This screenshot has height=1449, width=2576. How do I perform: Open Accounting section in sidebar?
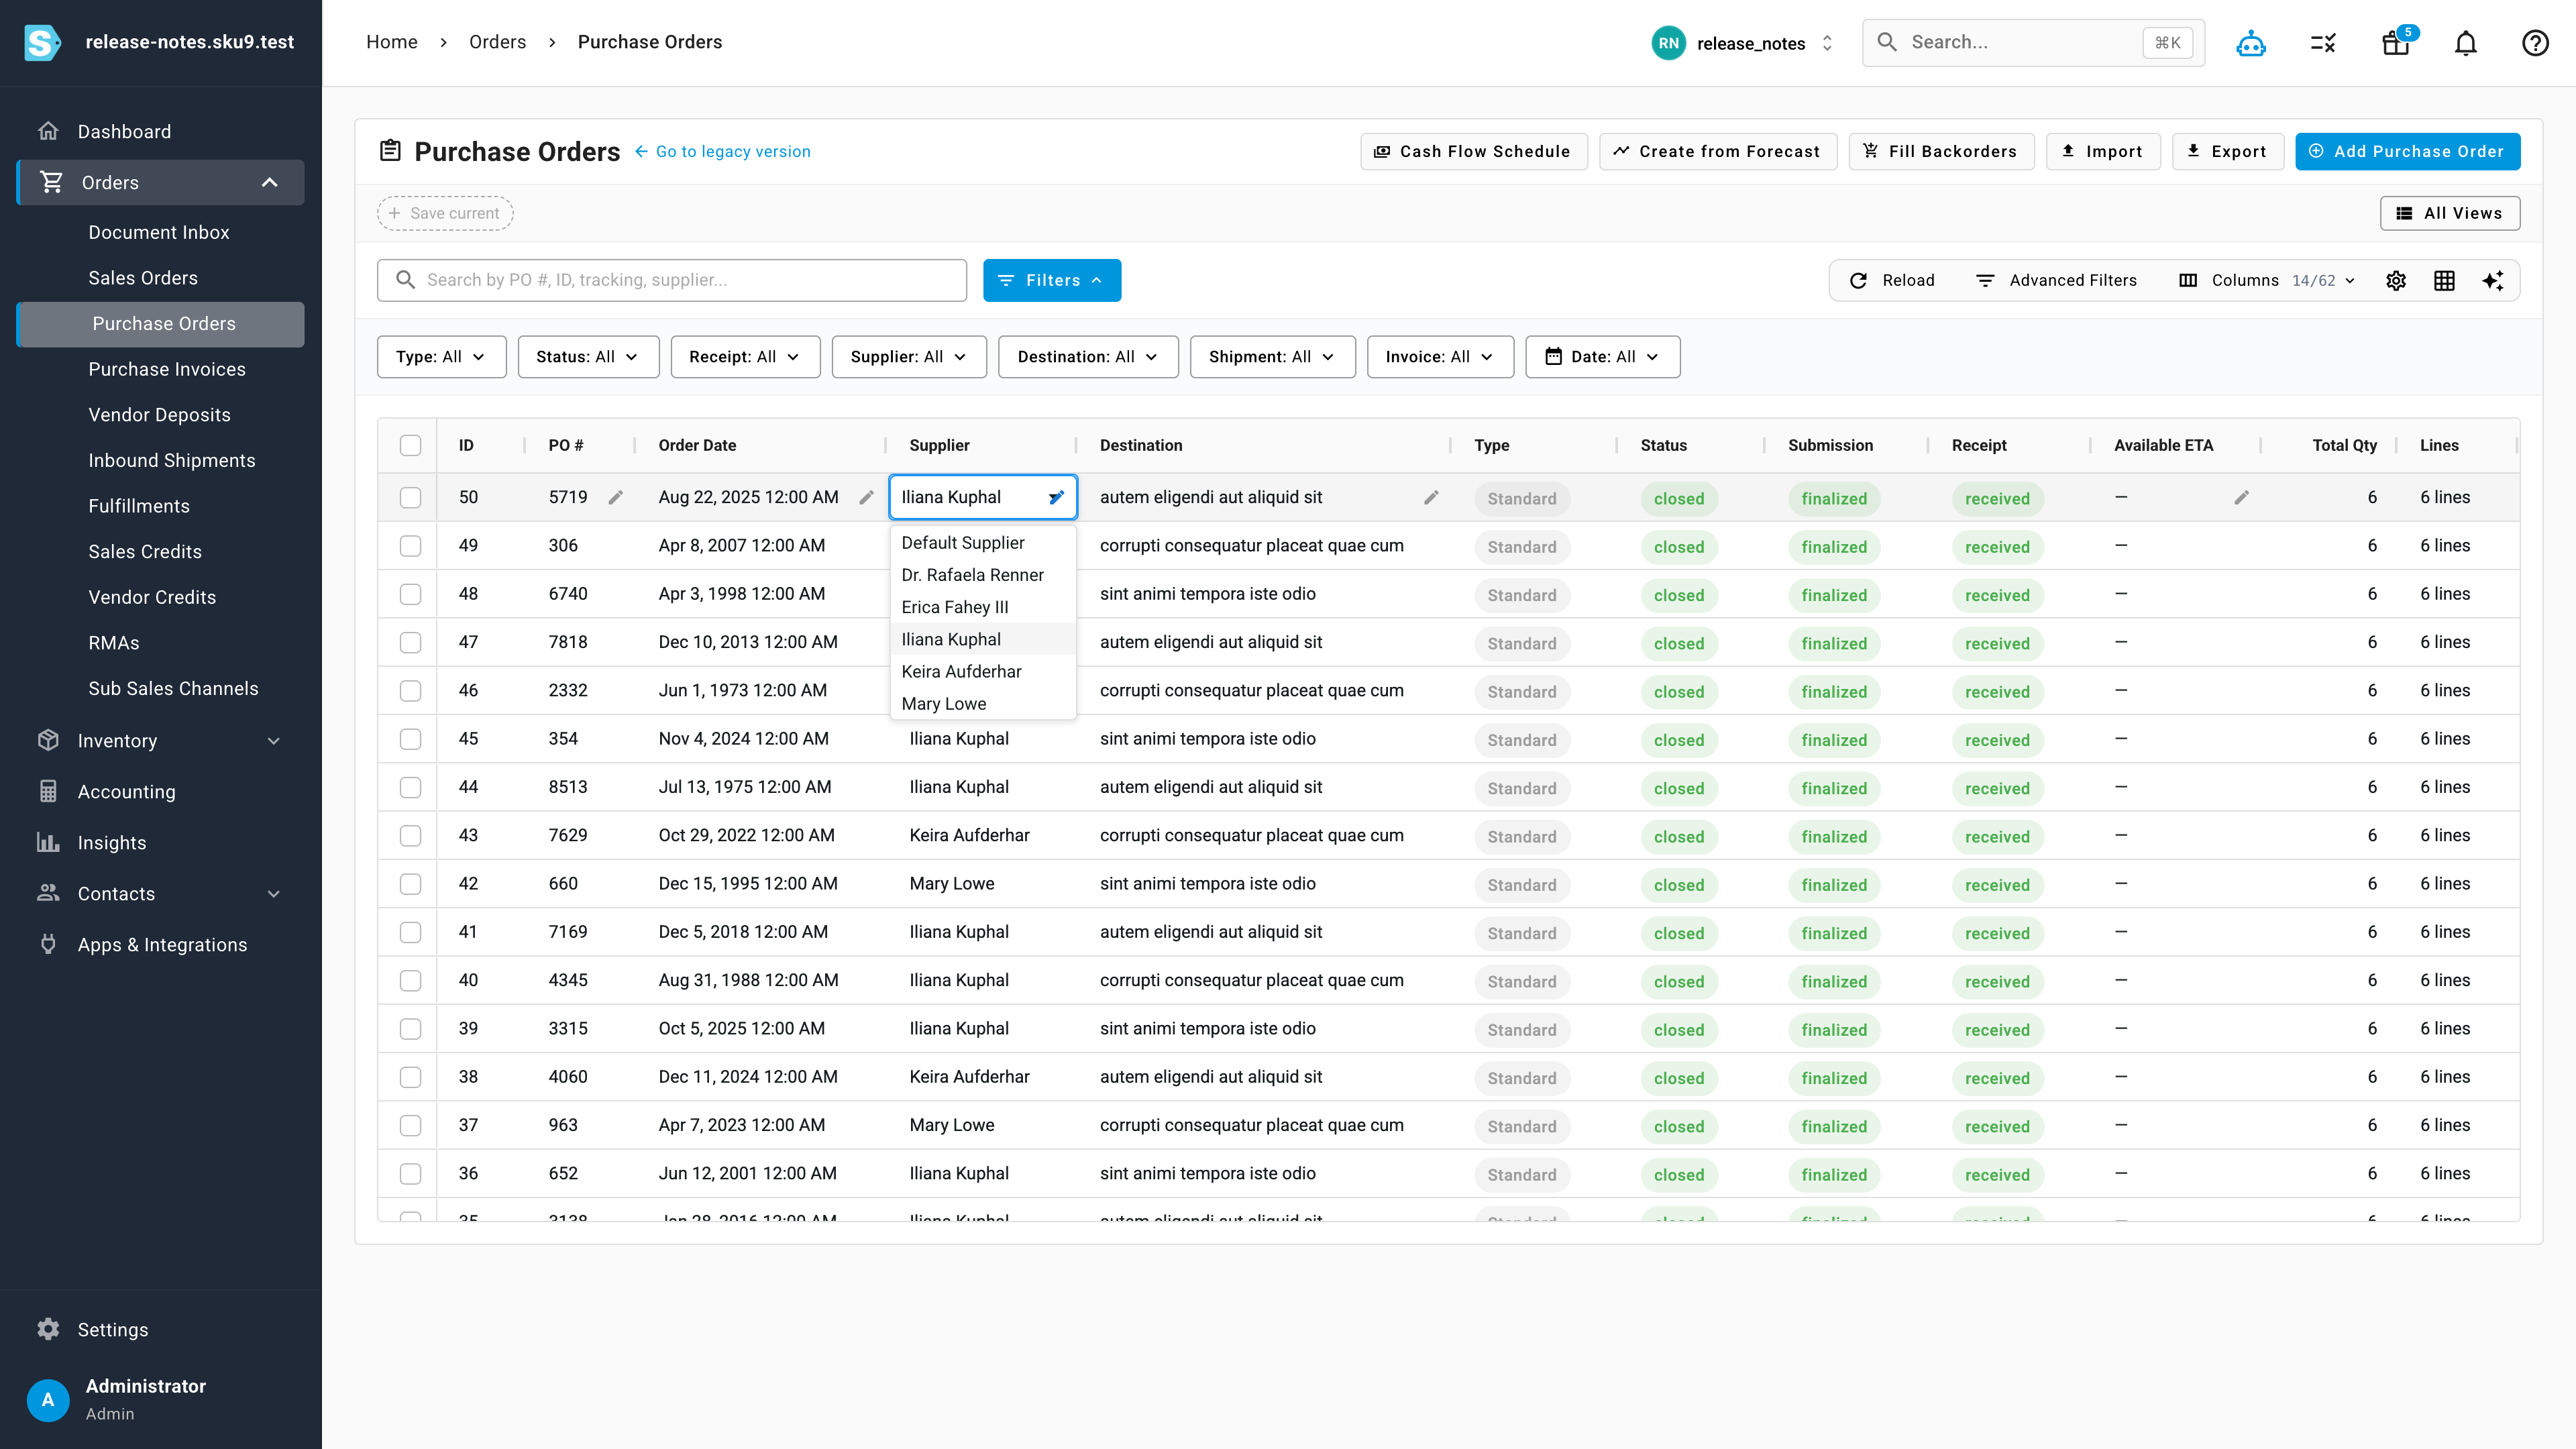[x=126, y=792]
